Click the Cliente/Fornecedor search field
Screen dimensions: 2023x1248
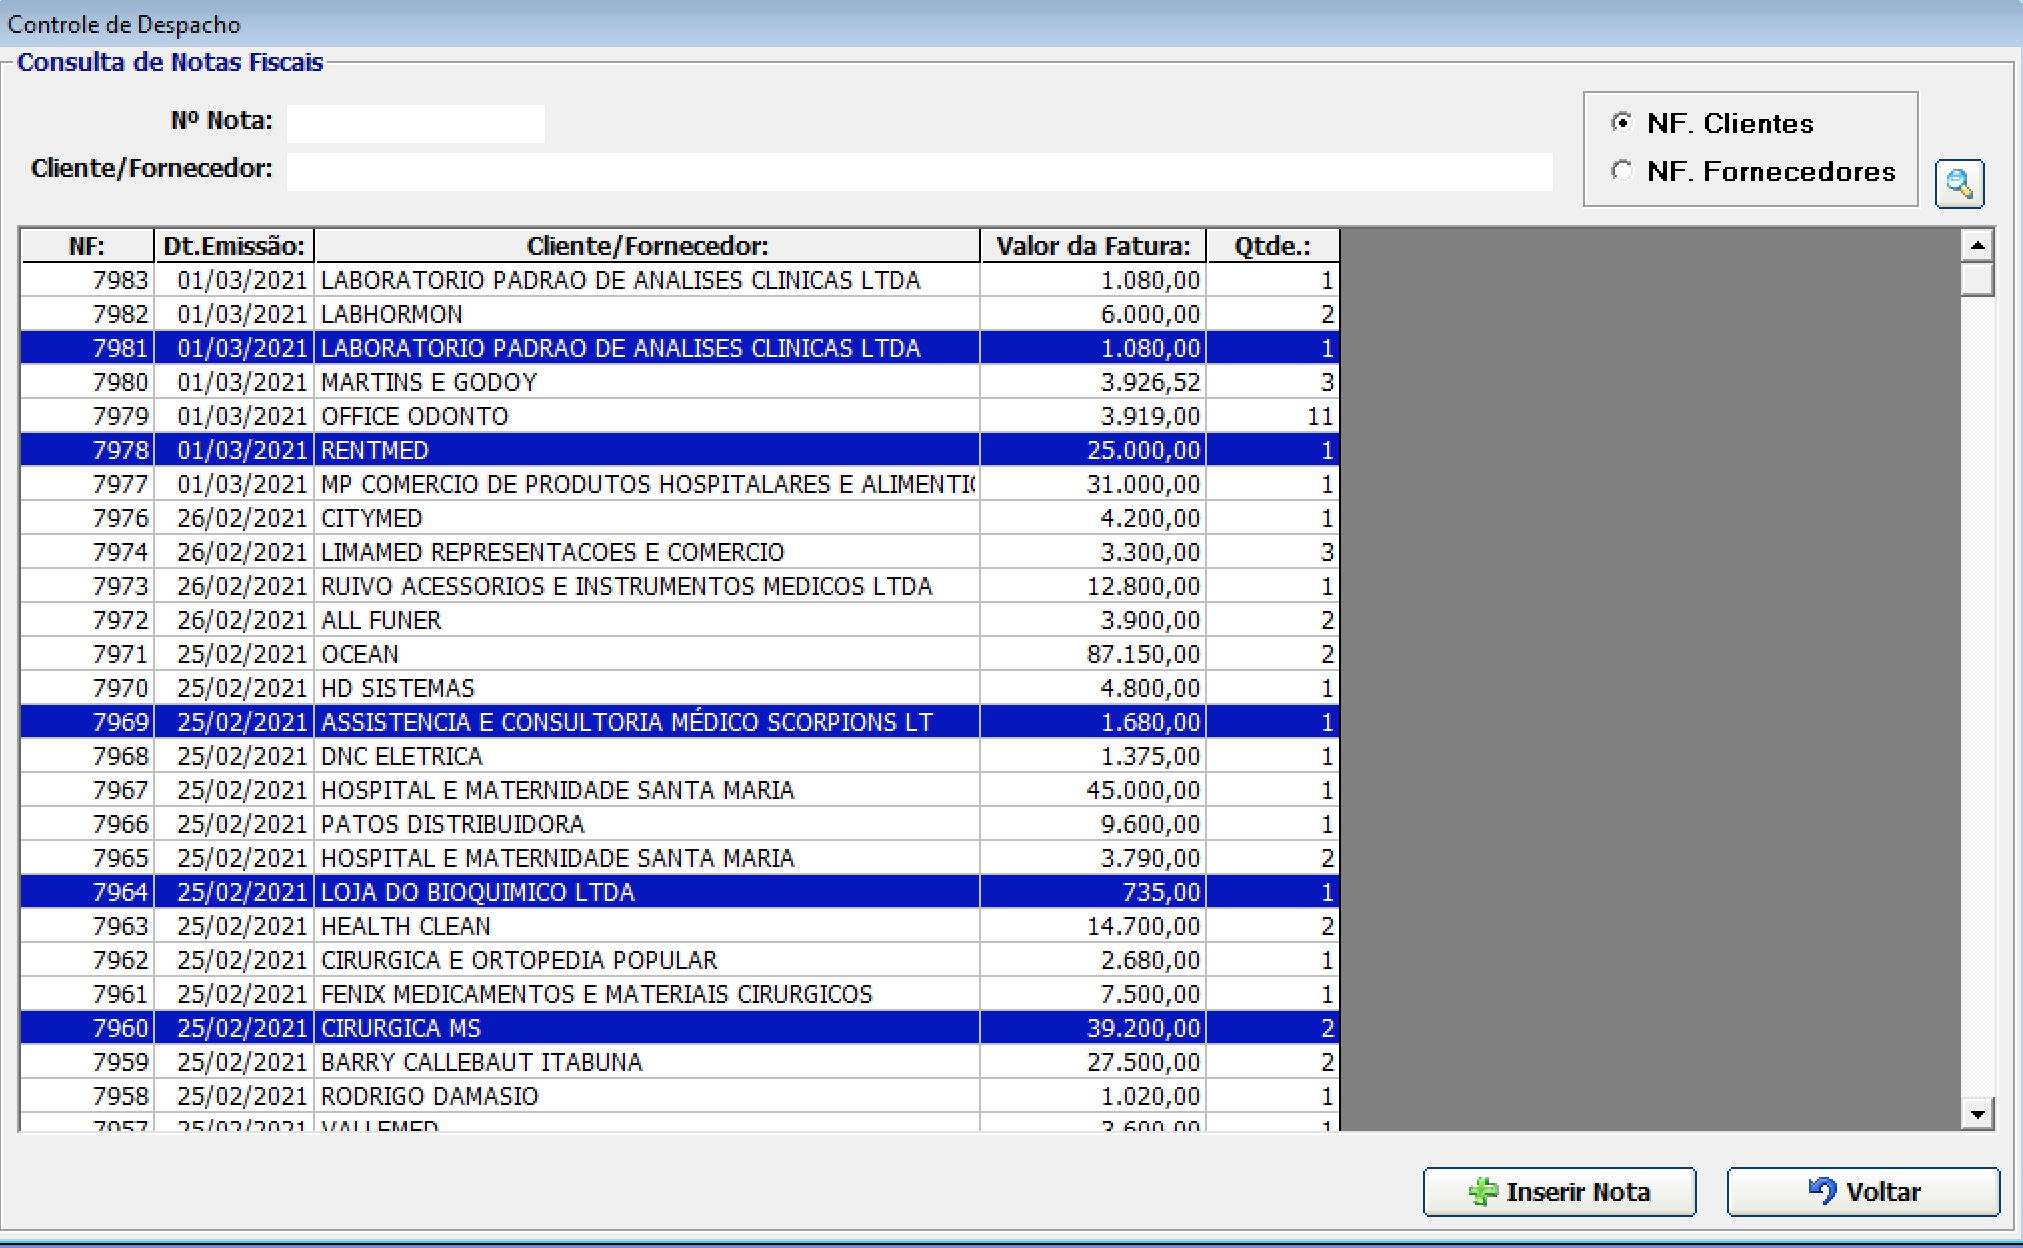[918, 171]
